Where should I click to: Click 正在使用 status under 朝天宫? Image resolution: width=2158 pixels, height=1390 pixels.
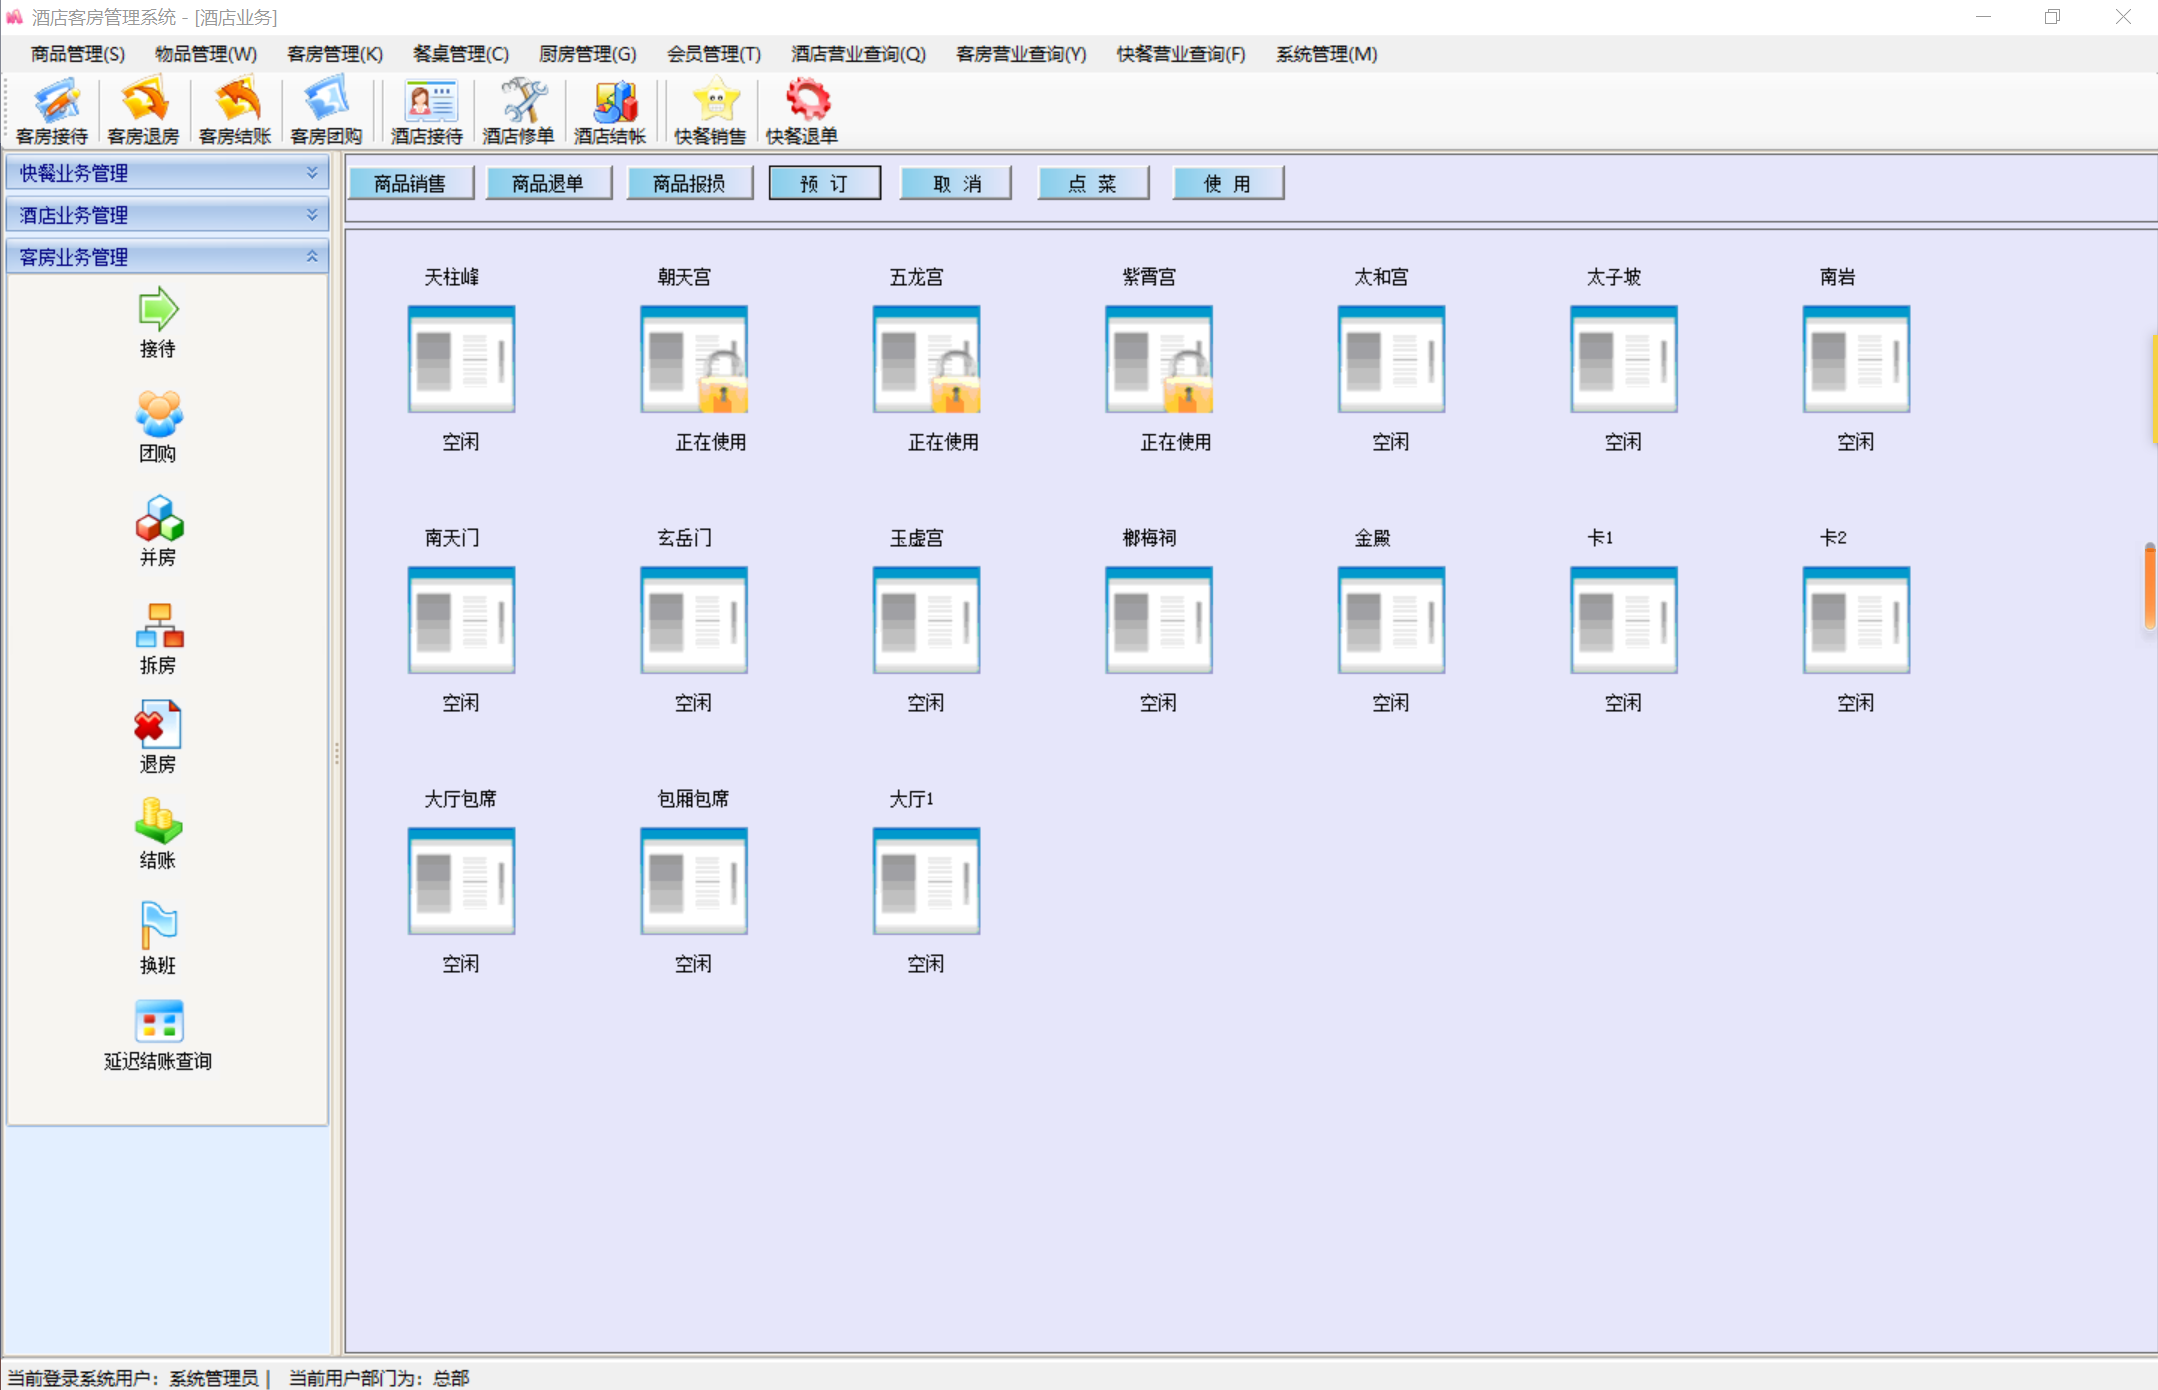(711, 442)
